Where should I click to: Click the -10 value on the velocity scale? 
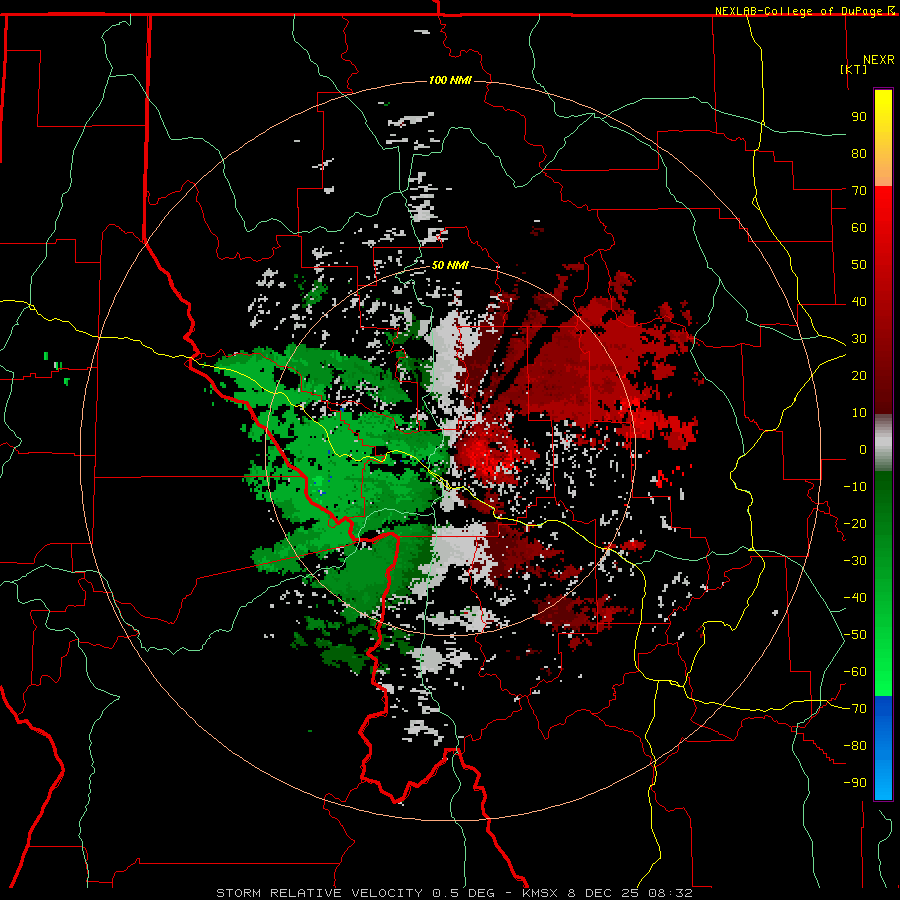855,487
